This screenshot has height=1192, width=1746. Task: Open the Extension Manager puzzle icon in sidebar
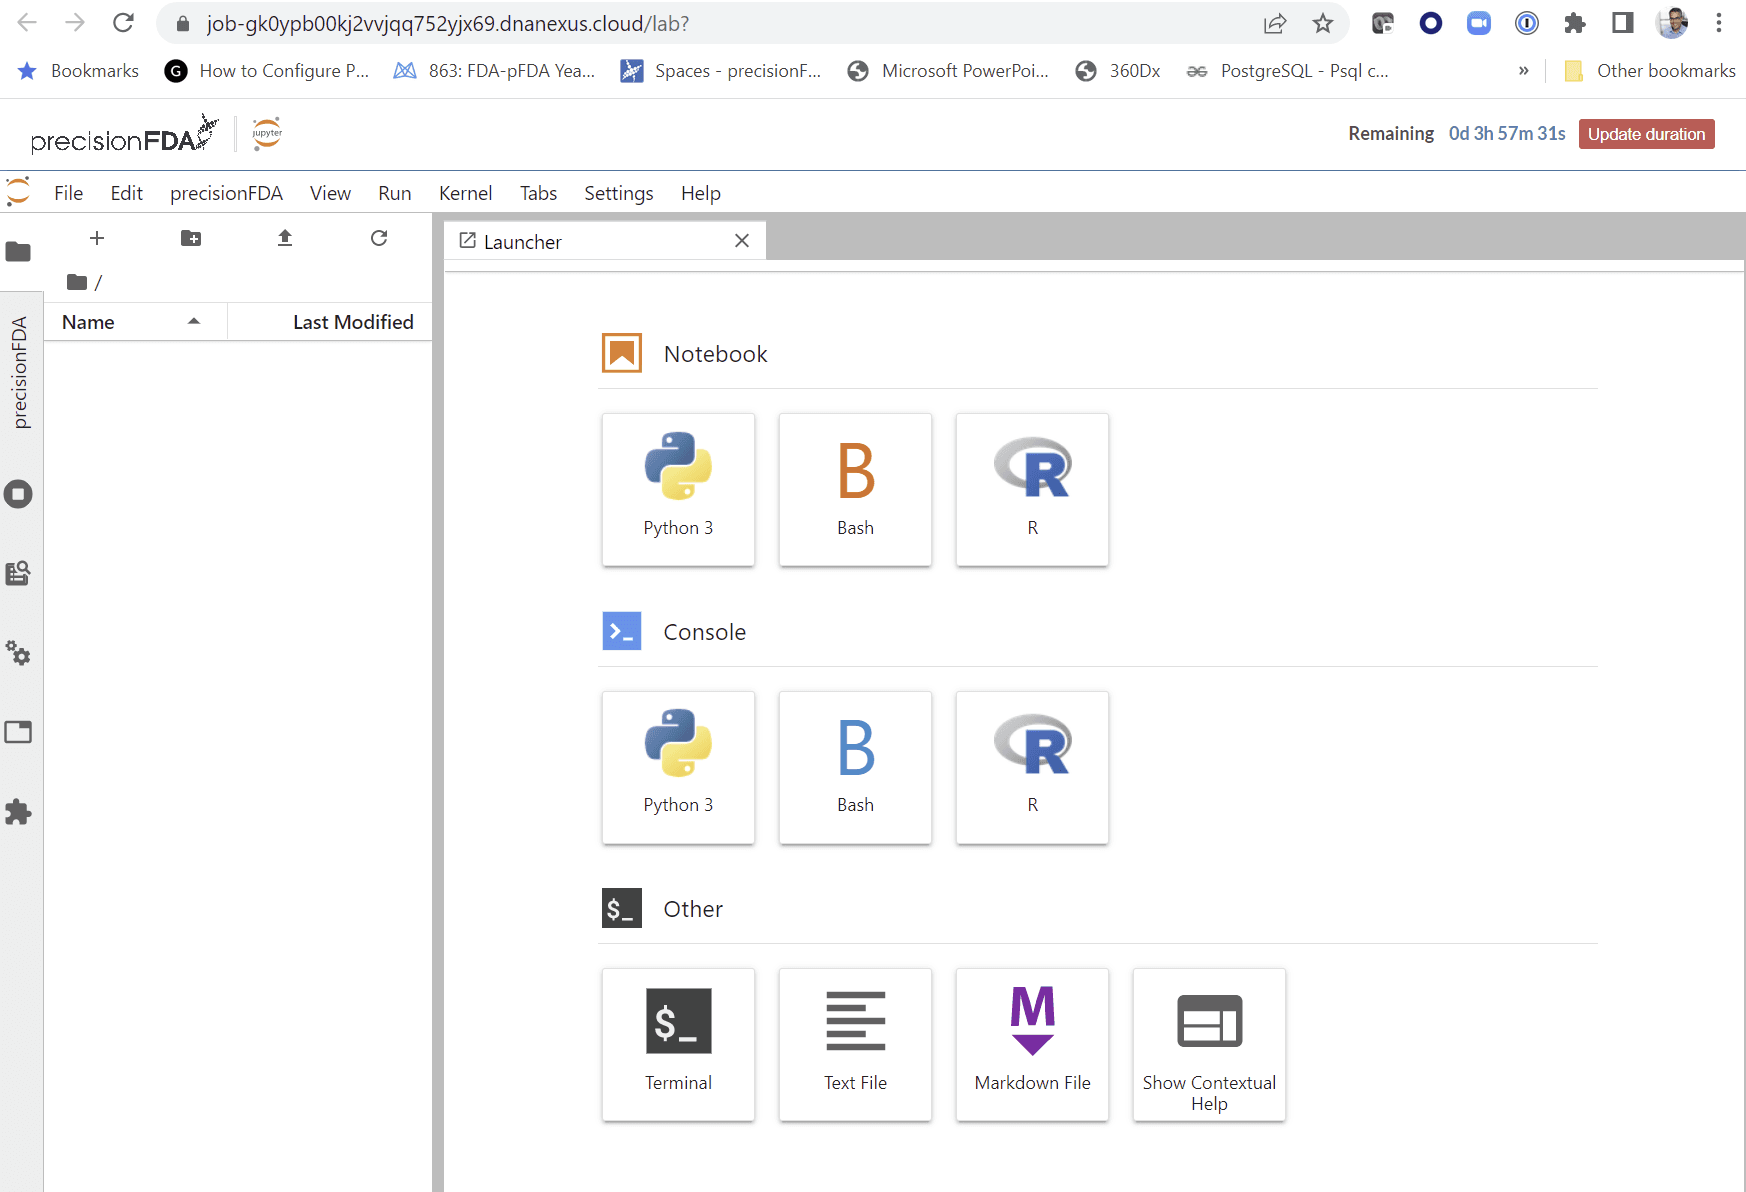18,812
